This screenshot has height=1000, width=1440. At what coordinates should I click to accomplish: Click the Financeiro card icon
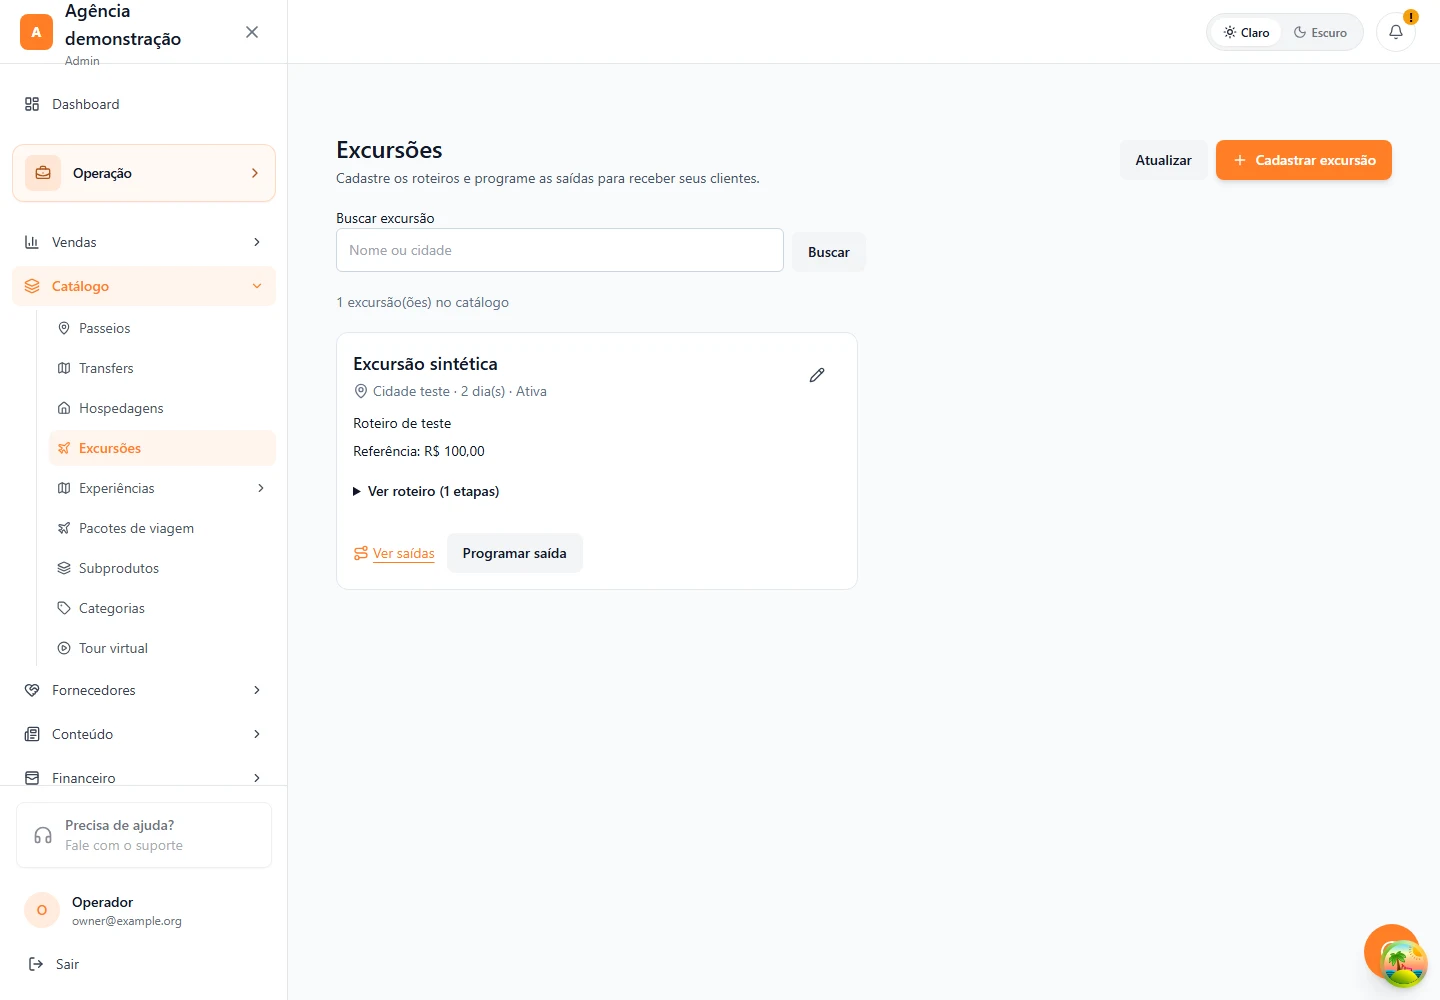pos(32,778)
